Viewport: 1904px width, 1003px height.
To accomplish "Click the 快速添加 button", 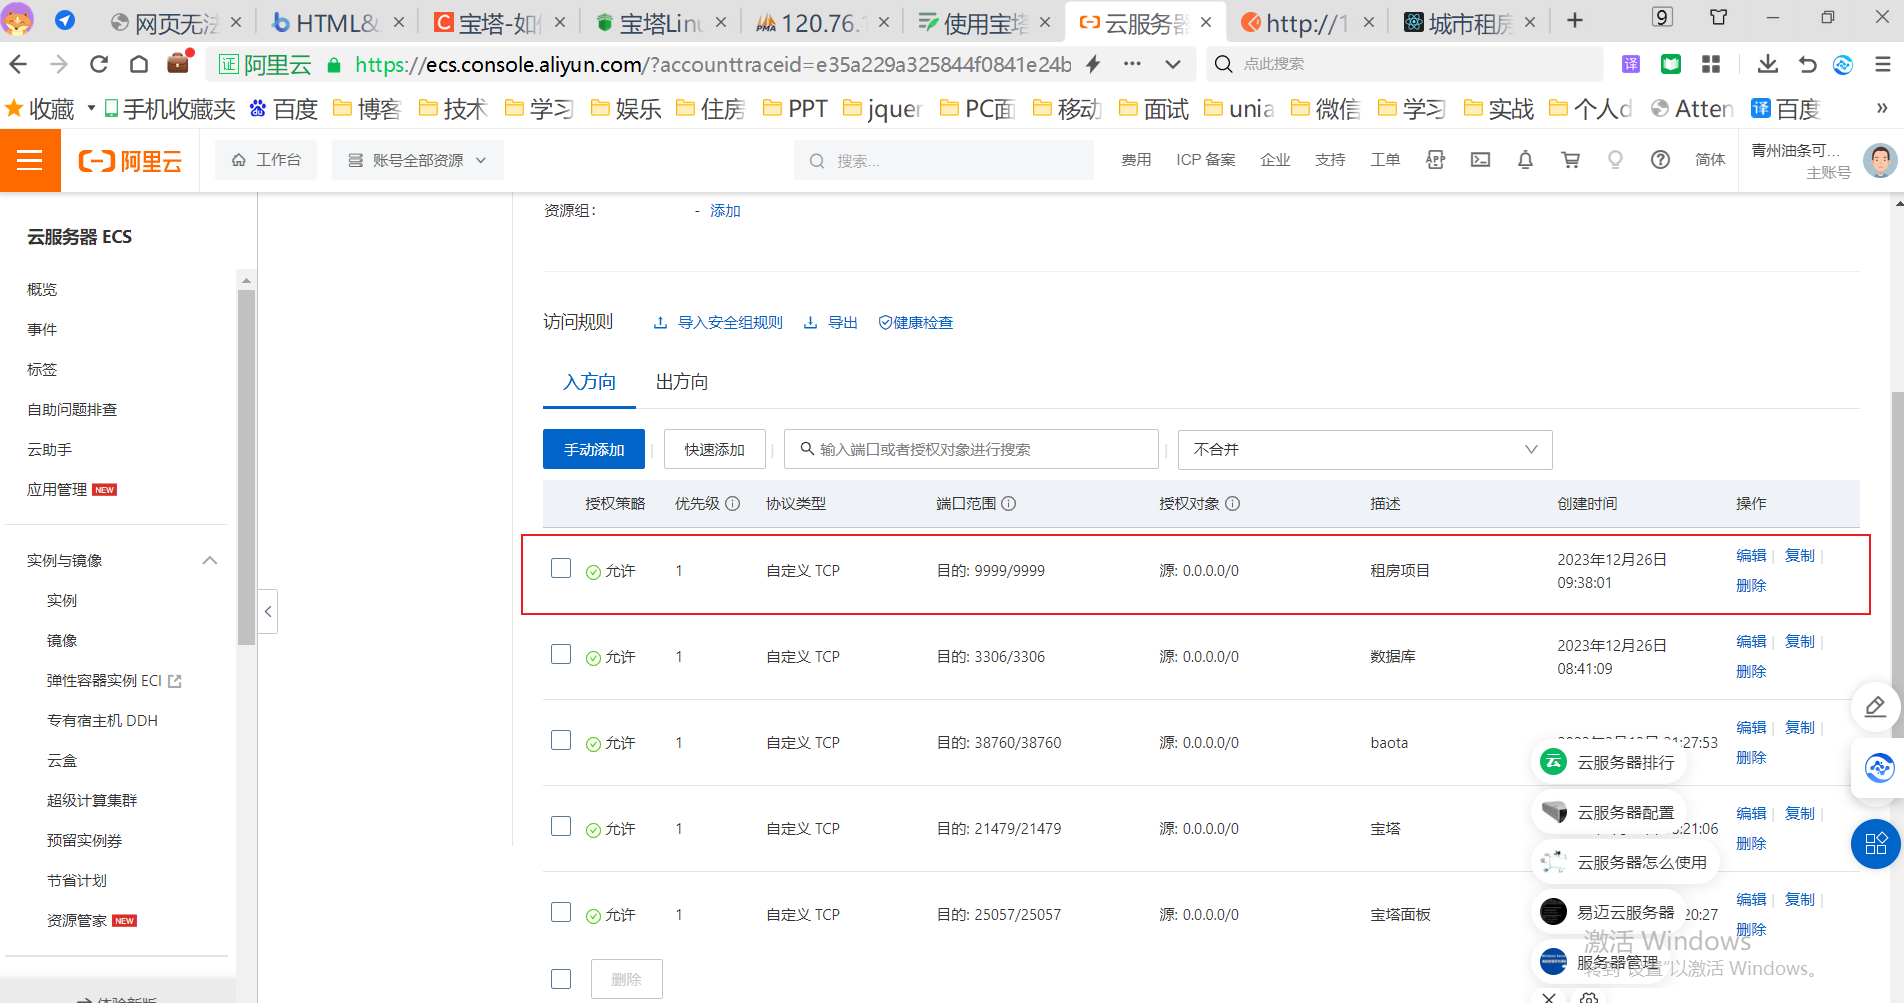I will [715, 450].
